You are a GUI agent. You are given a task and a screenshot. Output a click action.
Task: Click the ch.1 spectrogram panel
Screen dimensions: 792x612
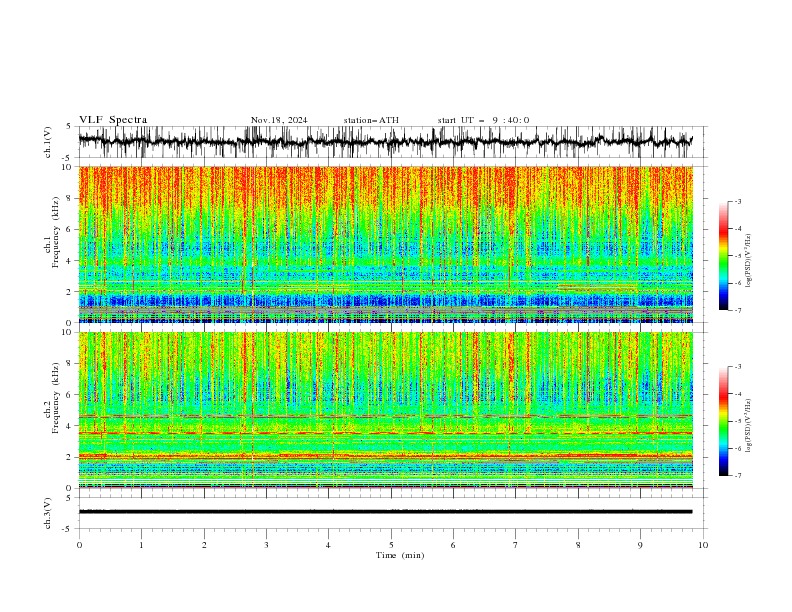(386, 244)
